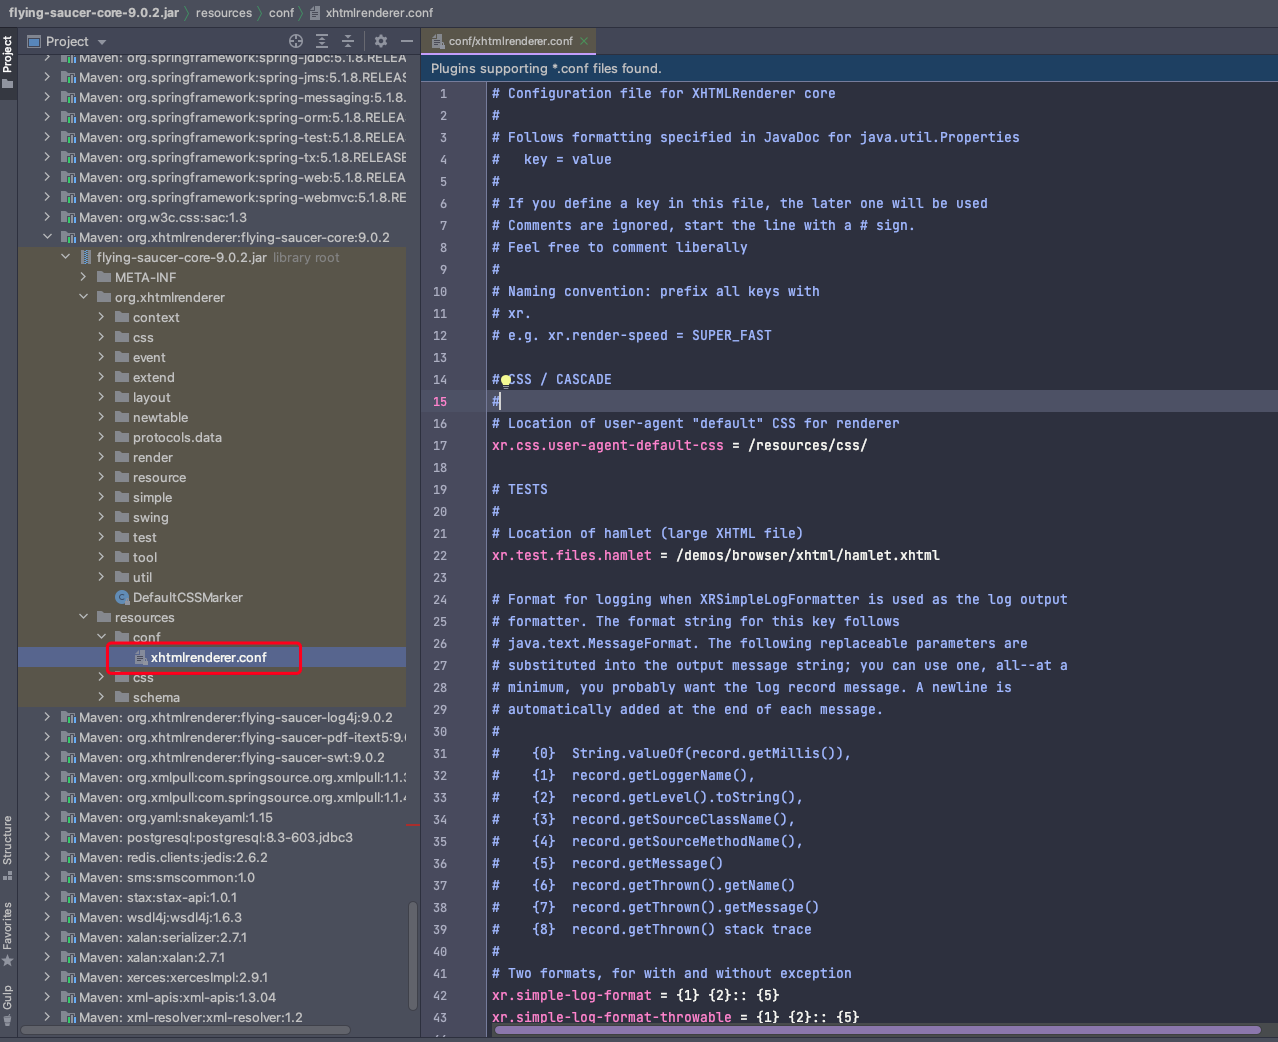Collapse the flying-saucer-core-9.0.2.jar library root

click(66, 257)
